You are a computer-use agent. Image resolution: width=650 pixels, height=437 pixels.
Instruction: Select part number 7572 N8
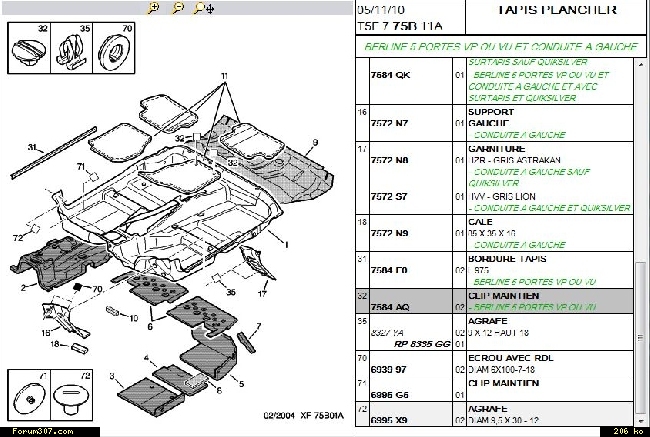(389, 160)
